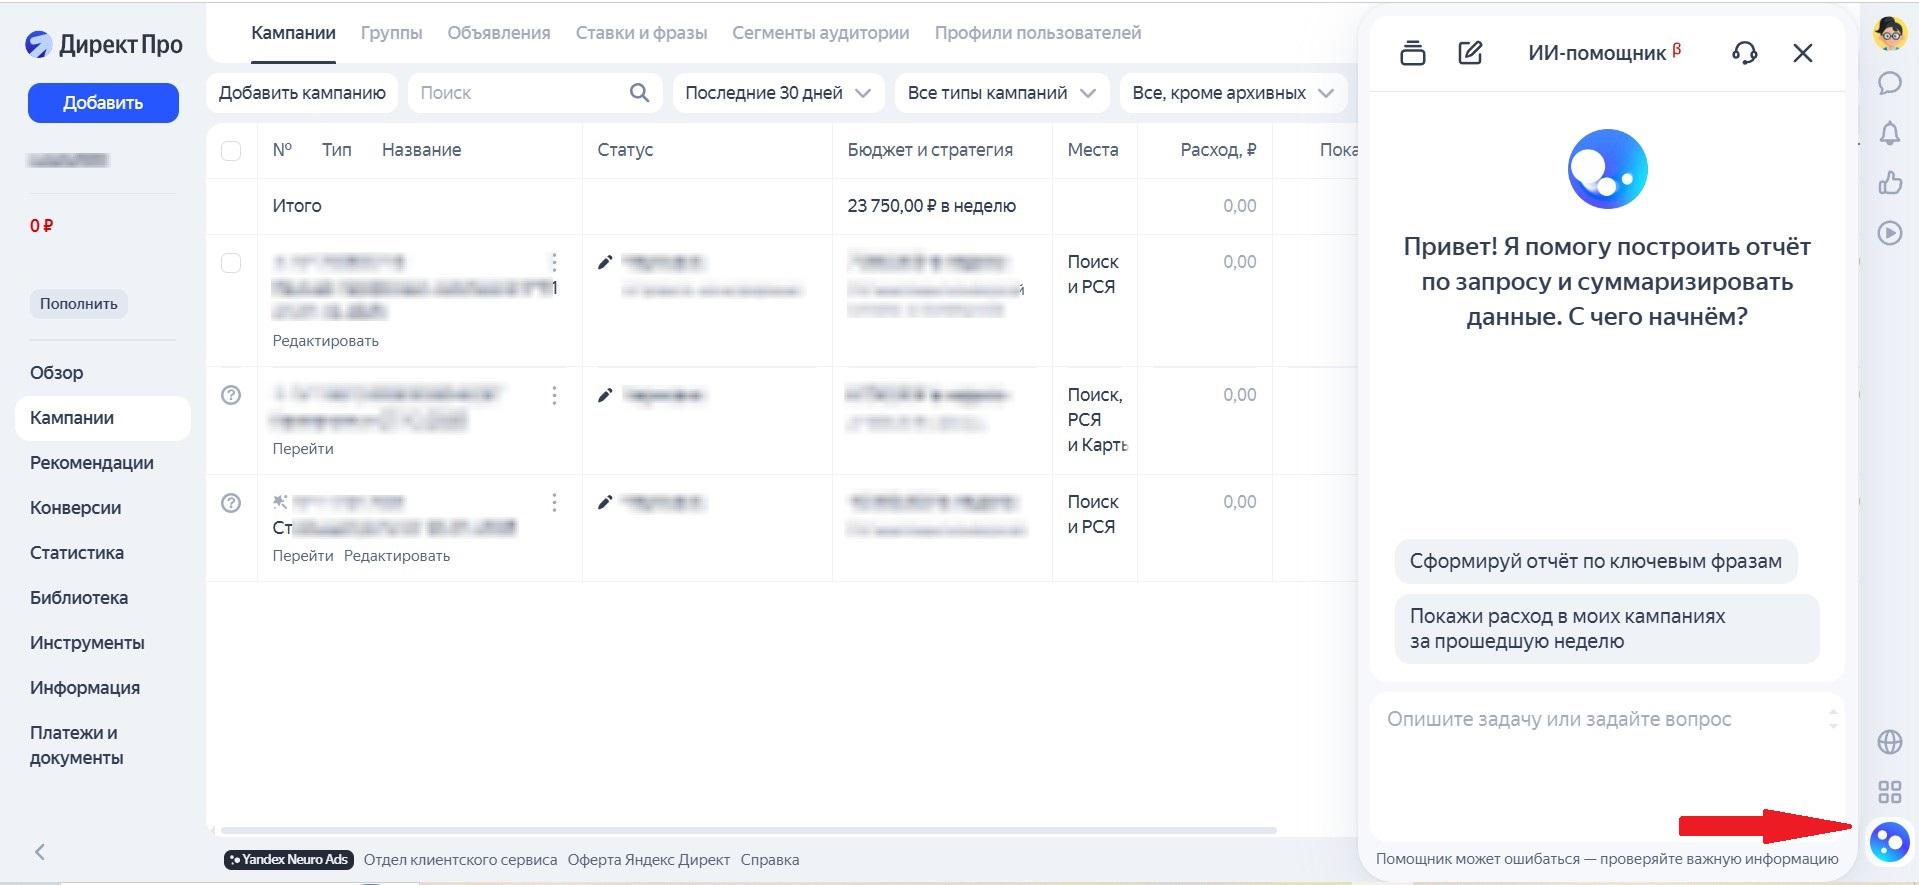Open "Статистика" in the left menu
This screenshot has height=885, width=1919.
[77, 553]
